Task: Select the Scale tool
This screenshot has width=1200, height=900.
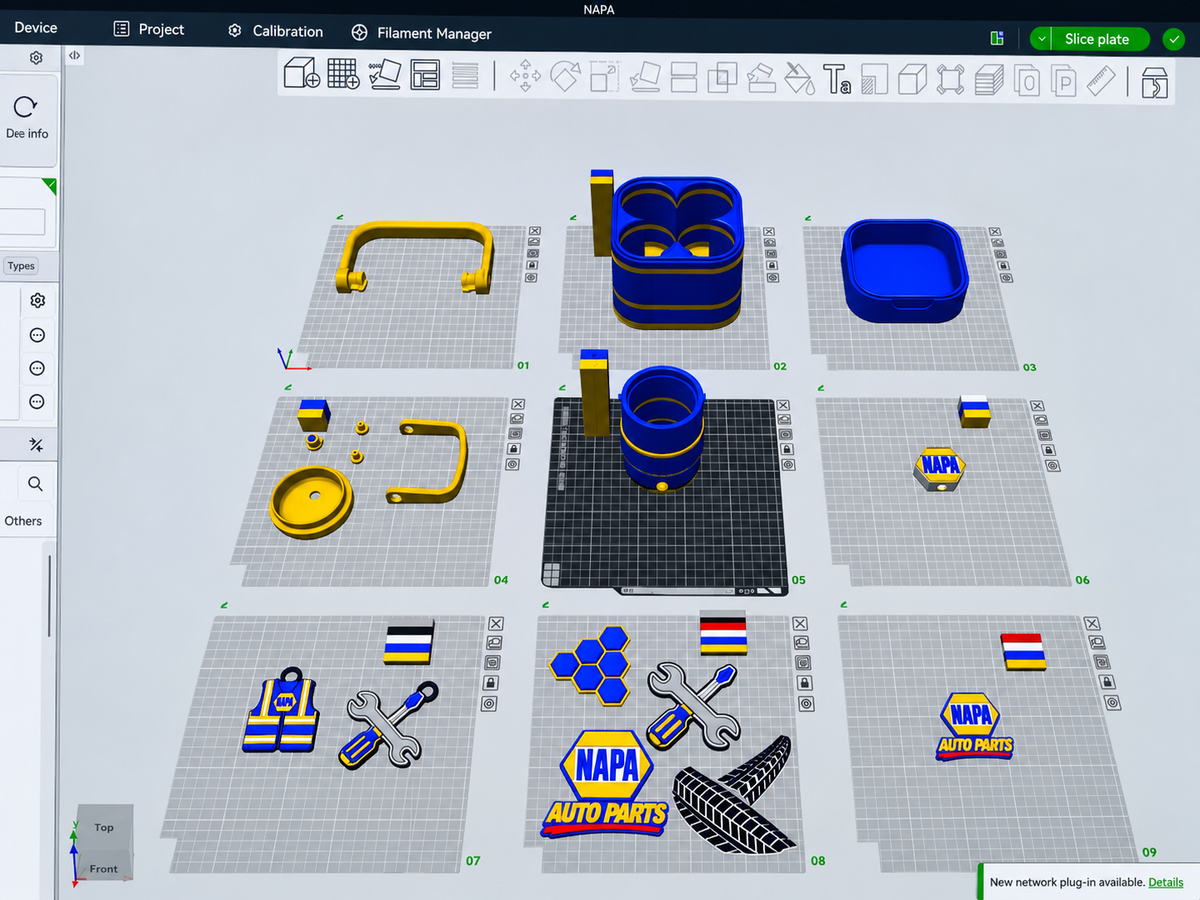Action: [x=604, y=77]
